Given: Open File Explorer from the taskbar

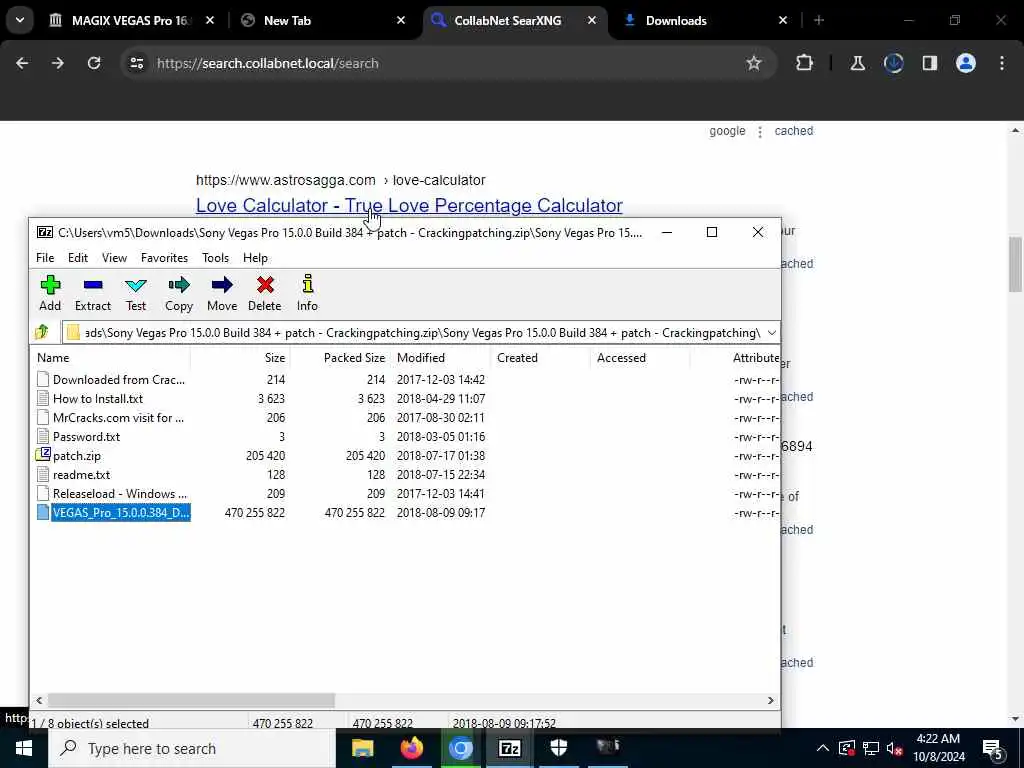Looking at the screenshot, I should coord(362,748).
